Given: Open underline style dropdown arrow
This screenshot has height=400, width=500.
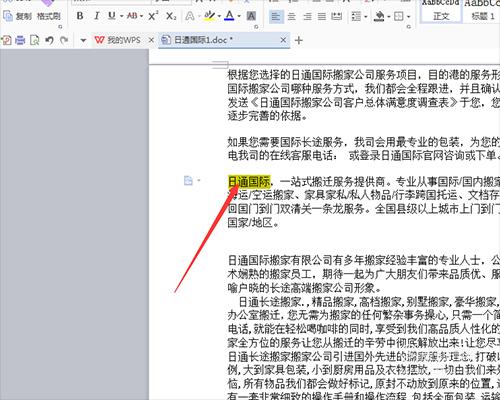Looking at the screenshot, I should click(x=122, y=16).
